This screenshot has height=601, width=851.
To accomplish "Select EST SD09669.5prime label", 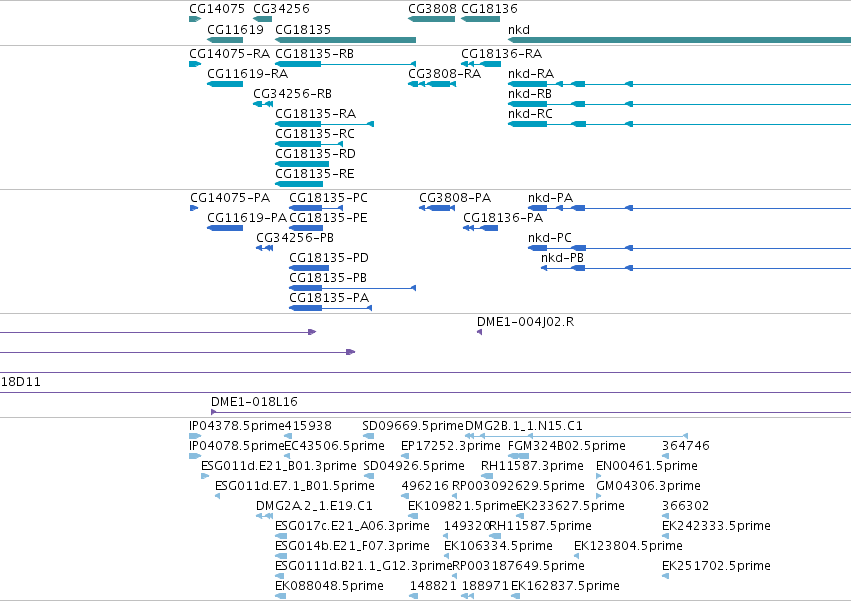I will click(x=413, y=427).
